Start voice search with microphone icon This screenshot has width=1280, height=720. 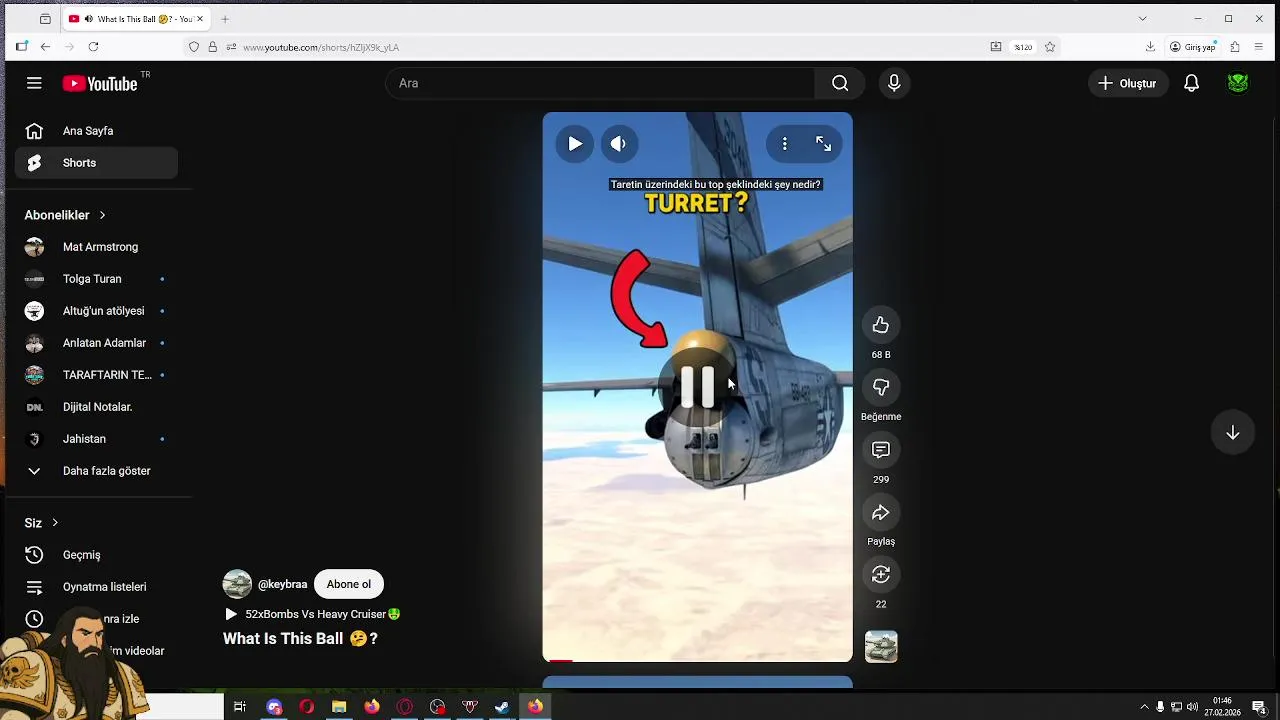point(894,83)
